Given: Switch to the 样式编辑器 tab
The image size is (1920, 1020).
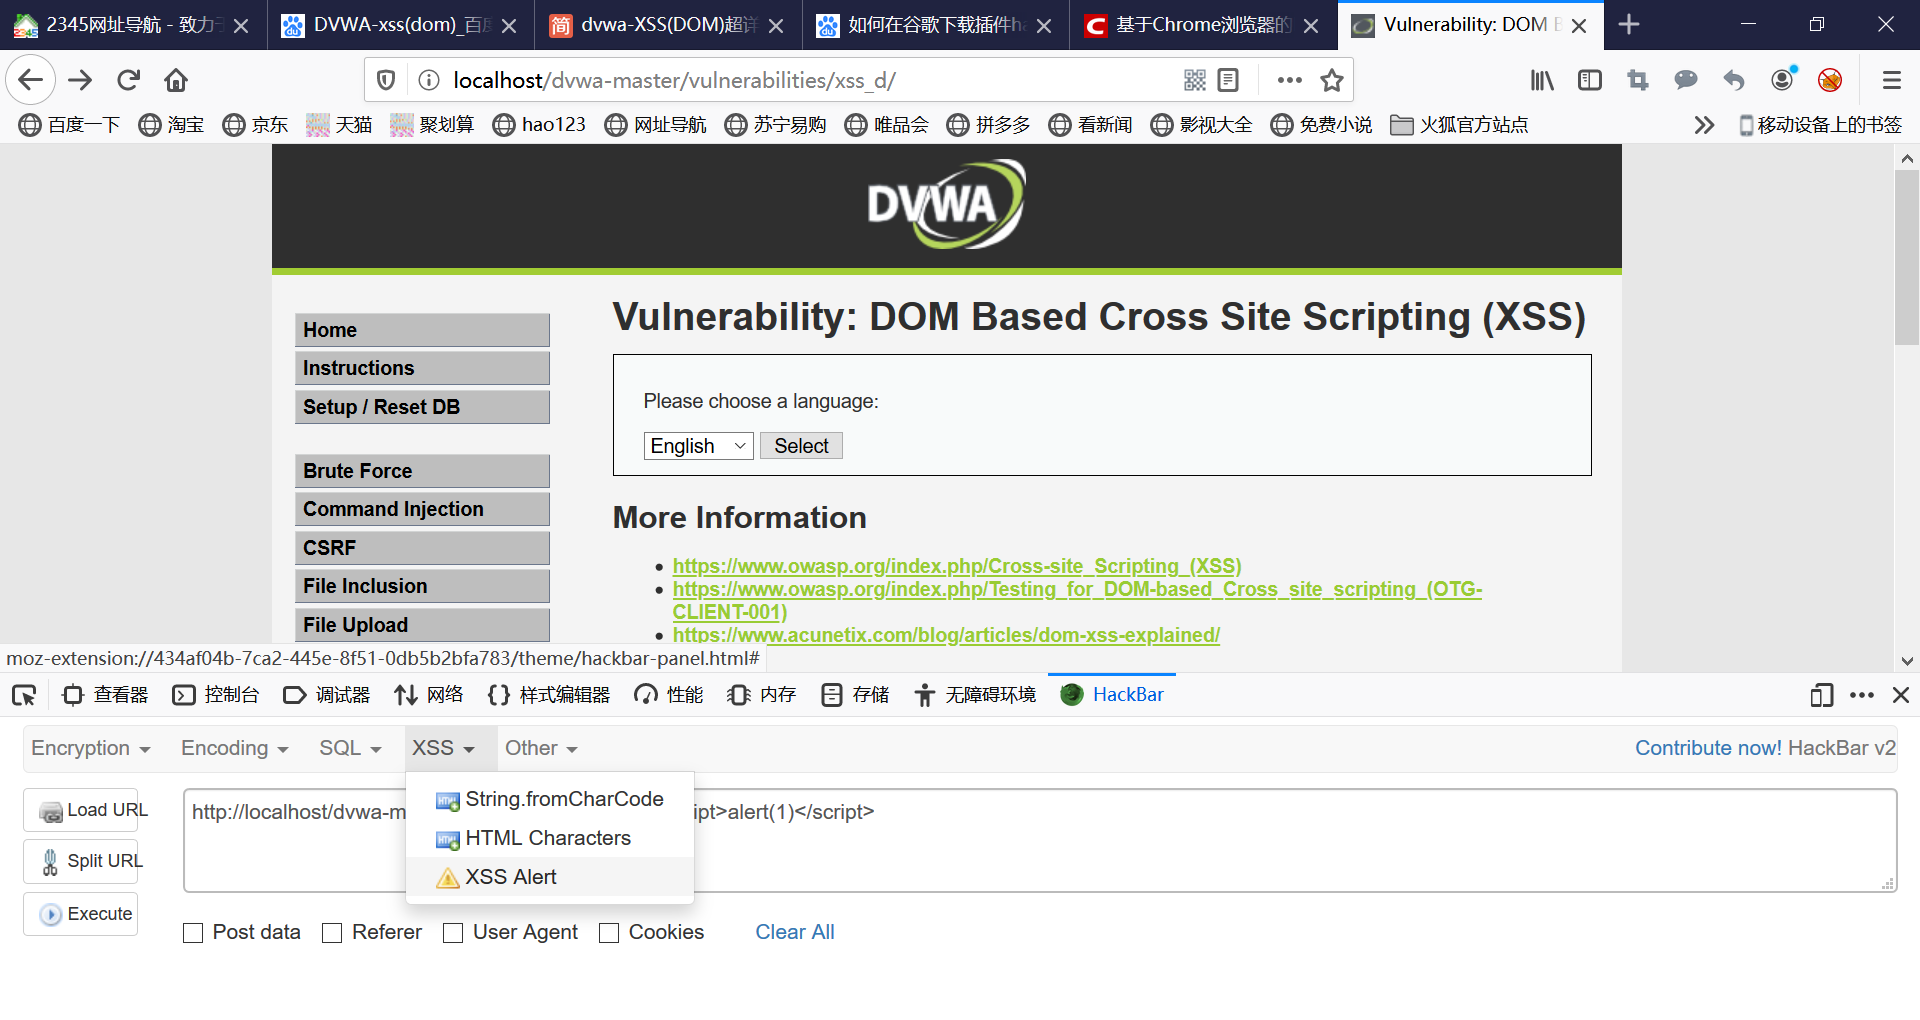Looking at the screenshot, I should [549, 695].
